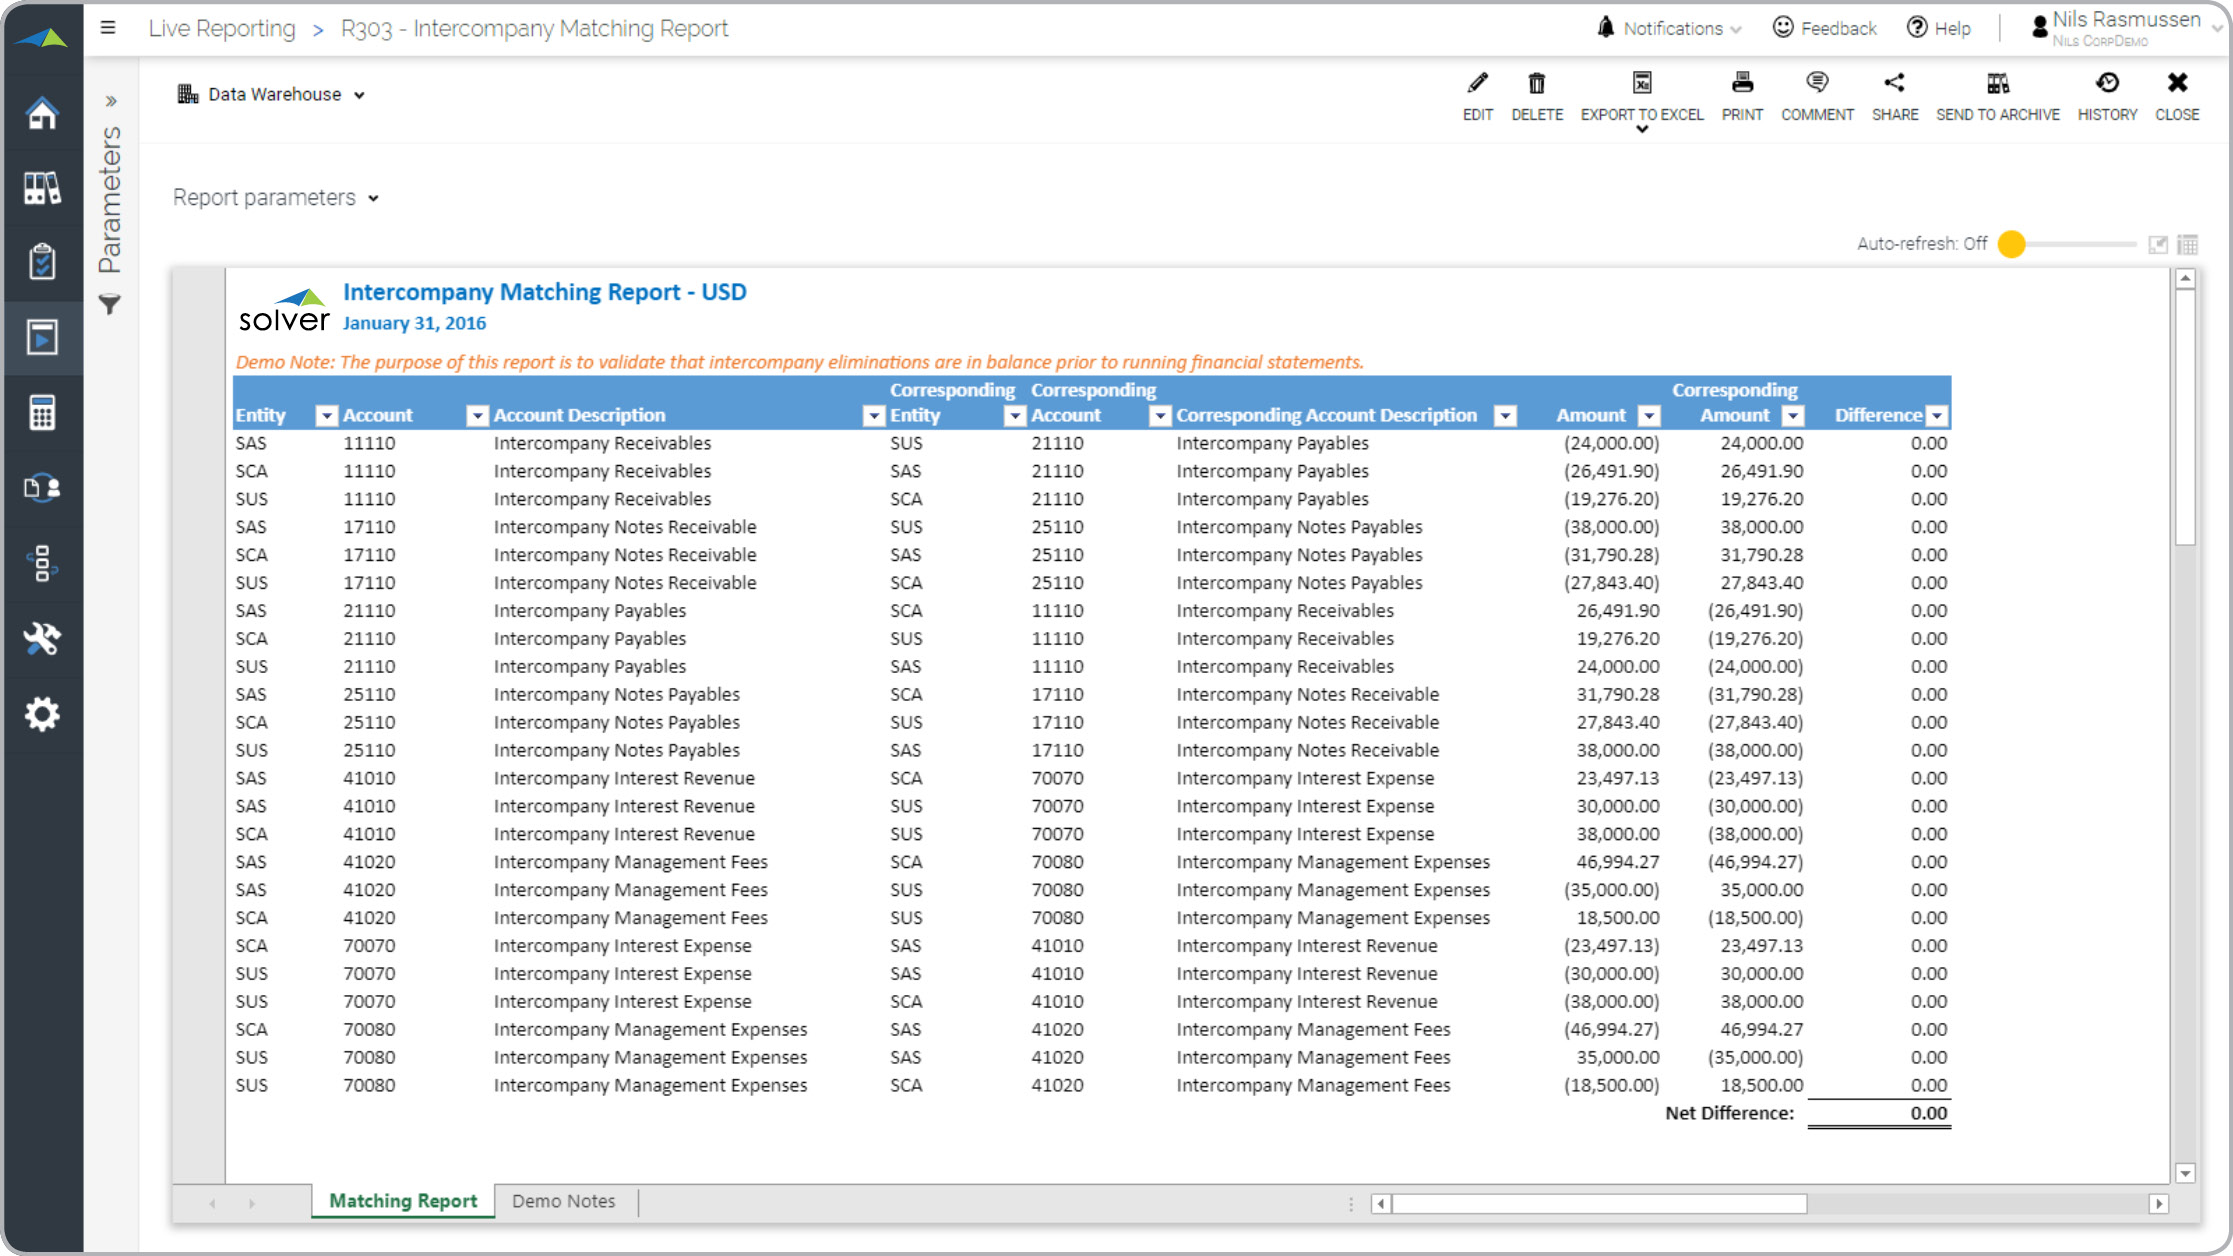Viewport: 2233px width, 1256px height.
Task: Filter rows using the Entity column dropdown
Action: [327, 414]
